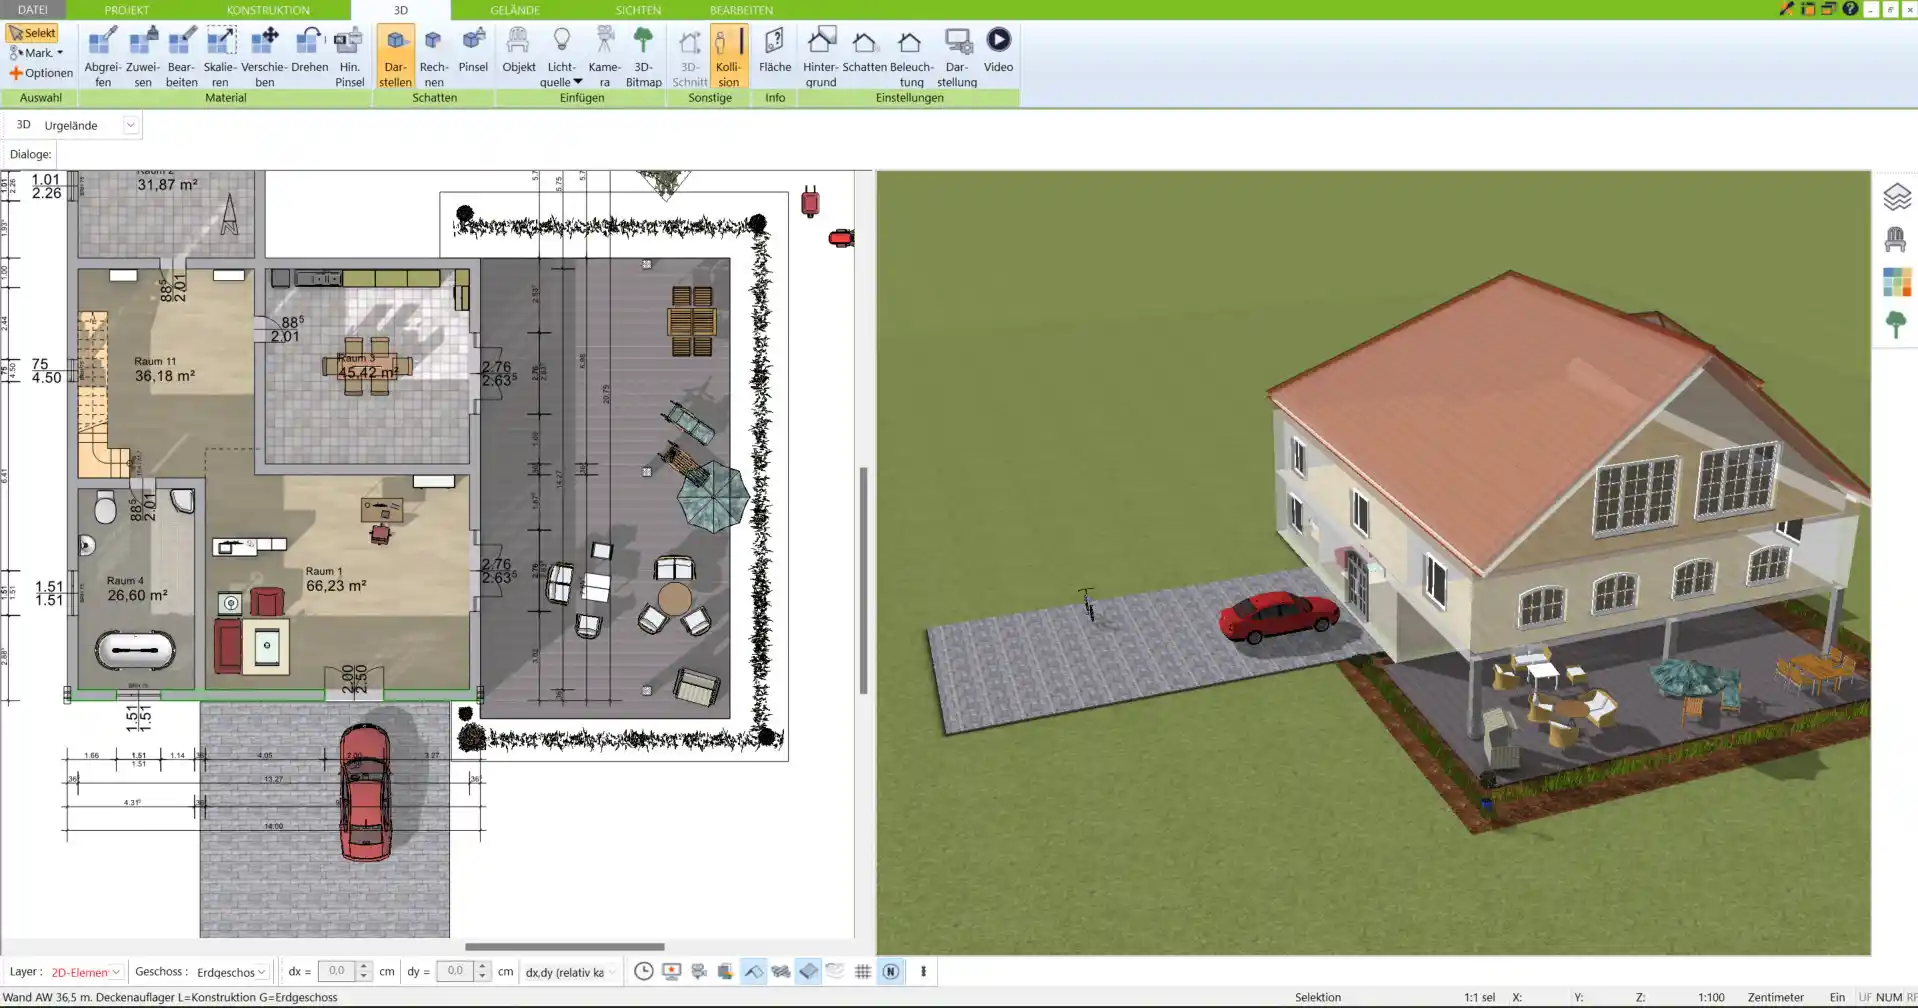Insert an Objekt into the scene
Image resolution: width=1918 pixels, height=1008 pixels.
pyautogui.click(x=518, y=50)
